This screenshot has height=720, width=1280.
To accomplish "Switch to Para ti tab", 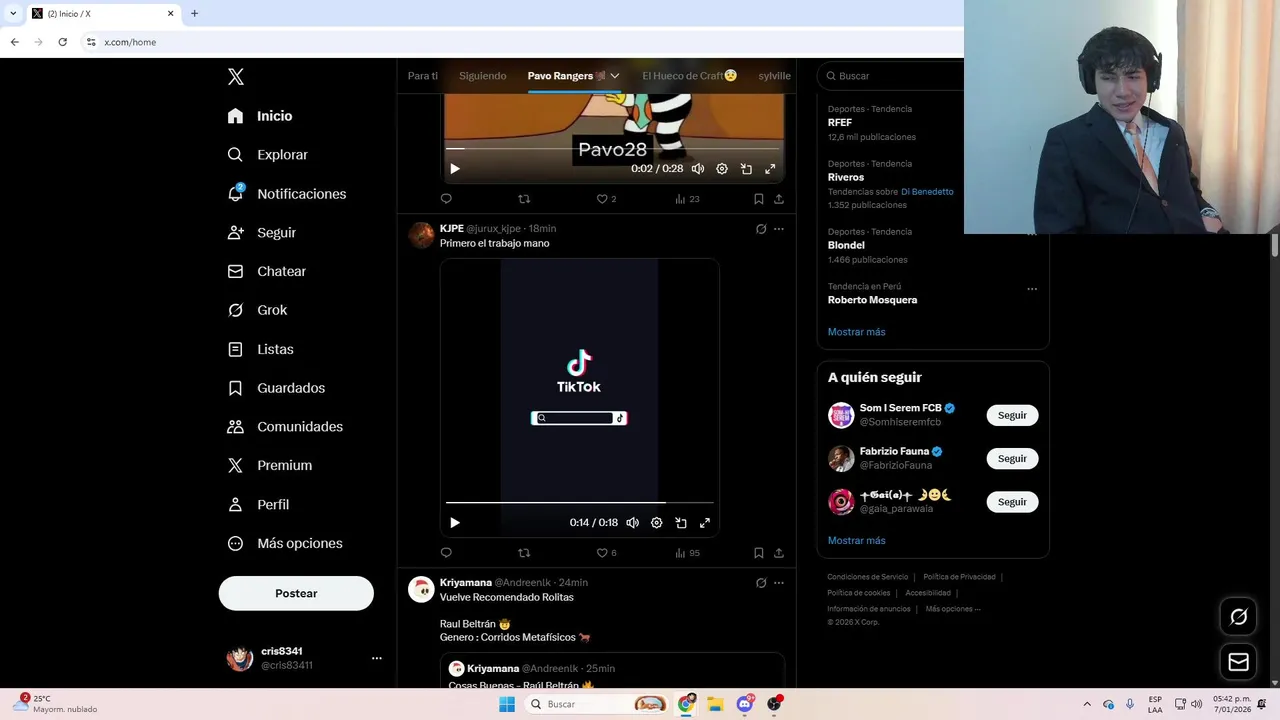I will pos(423,76).
